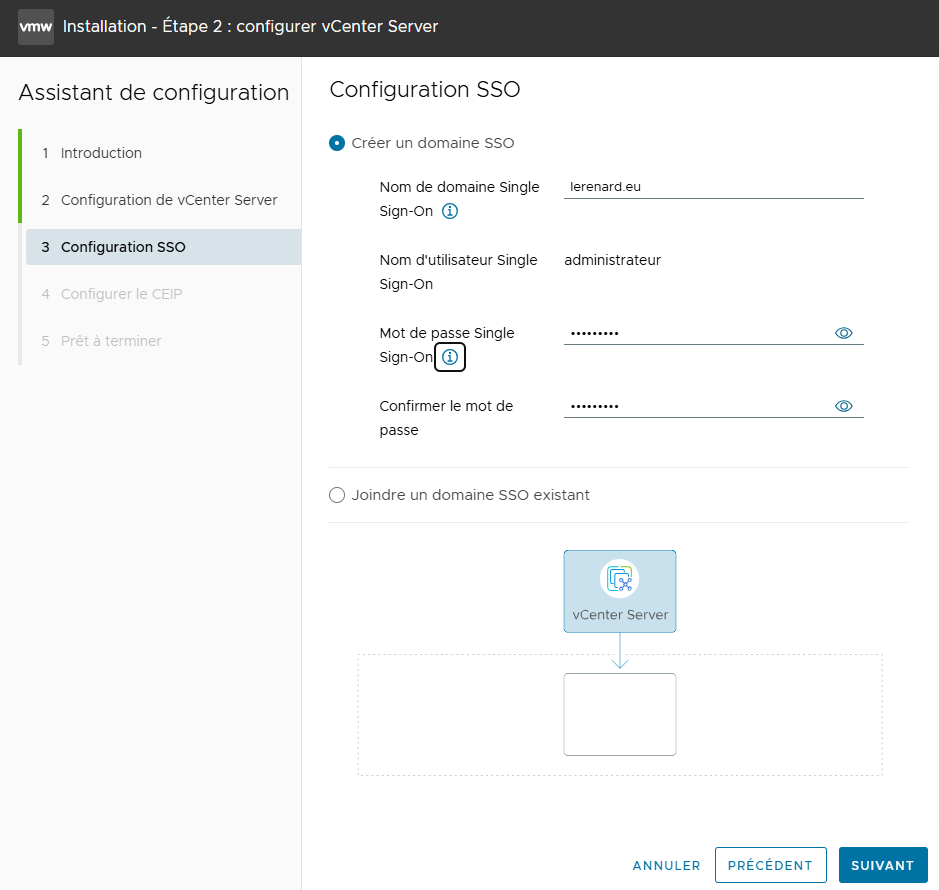Cancel the wizard with ANNULER

point(666,865)
